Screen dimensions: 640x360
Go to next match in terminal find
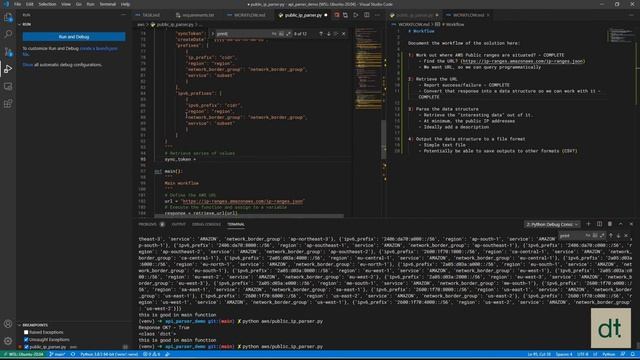(x=618, y=236)
